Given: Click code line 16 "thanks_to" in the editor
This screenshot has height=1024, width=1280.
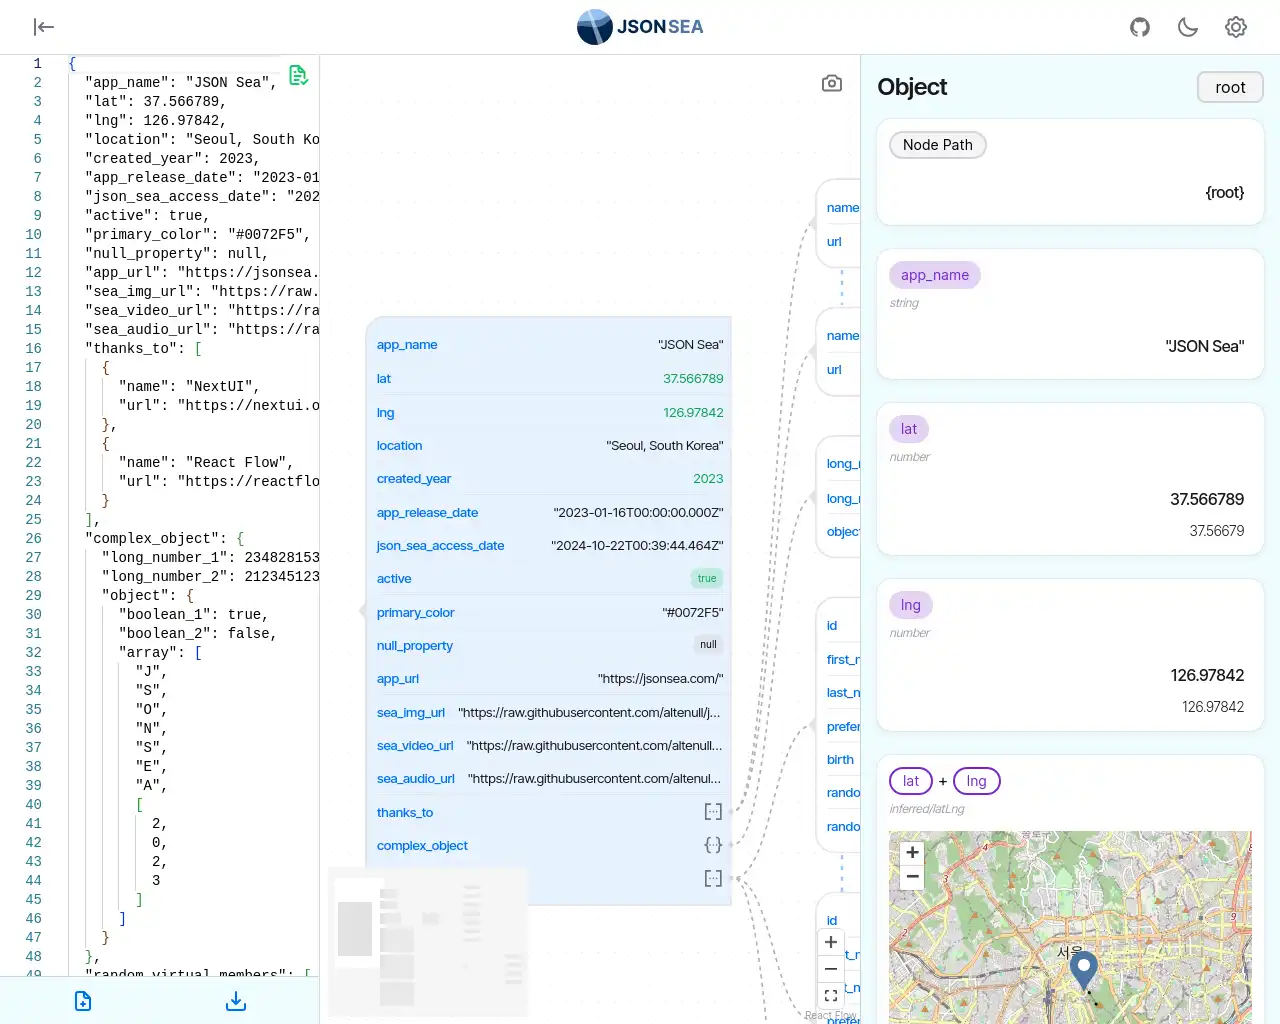Looking at the screenshot, I should [143, 348].
